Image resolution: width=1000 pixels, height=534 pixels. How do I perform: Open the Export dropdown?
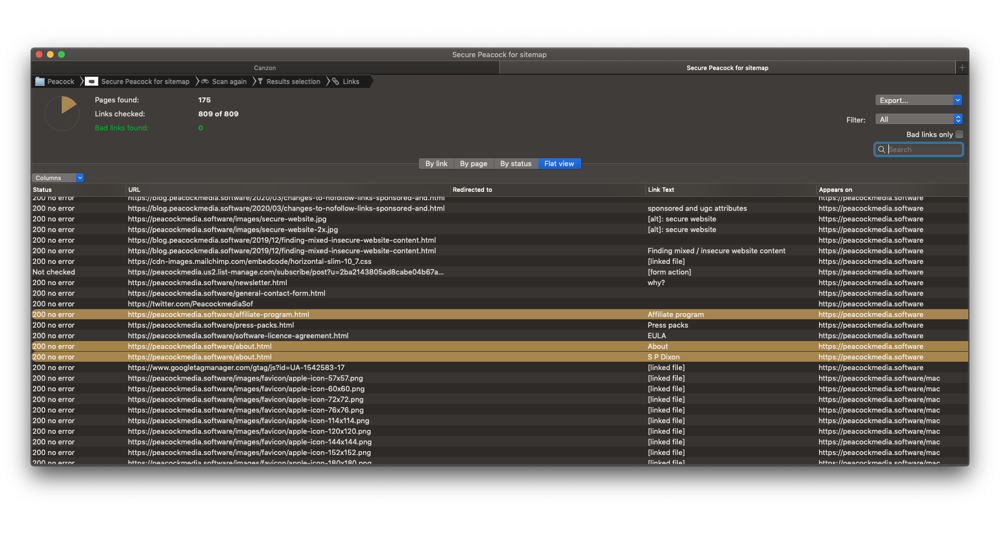(918, 100)
